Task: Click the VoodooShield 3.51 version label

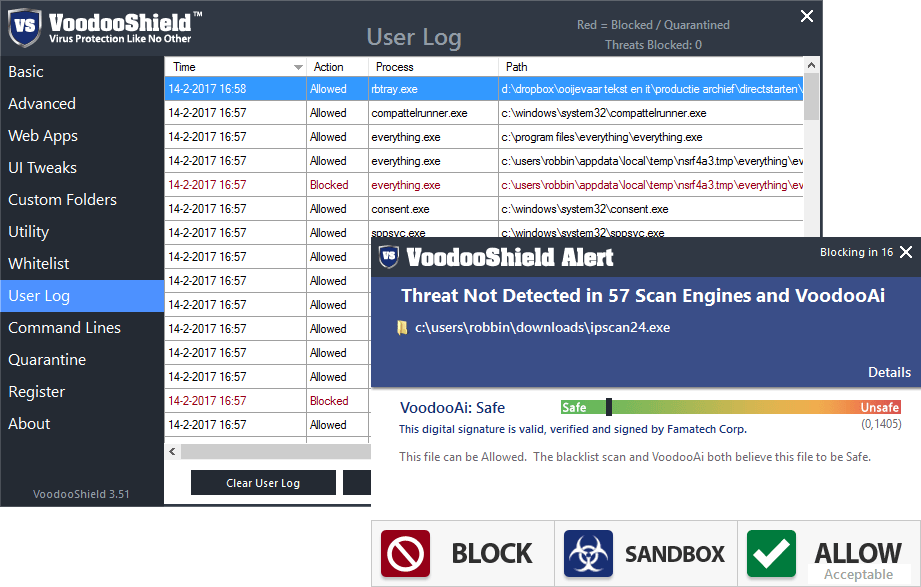Action: 81,494
